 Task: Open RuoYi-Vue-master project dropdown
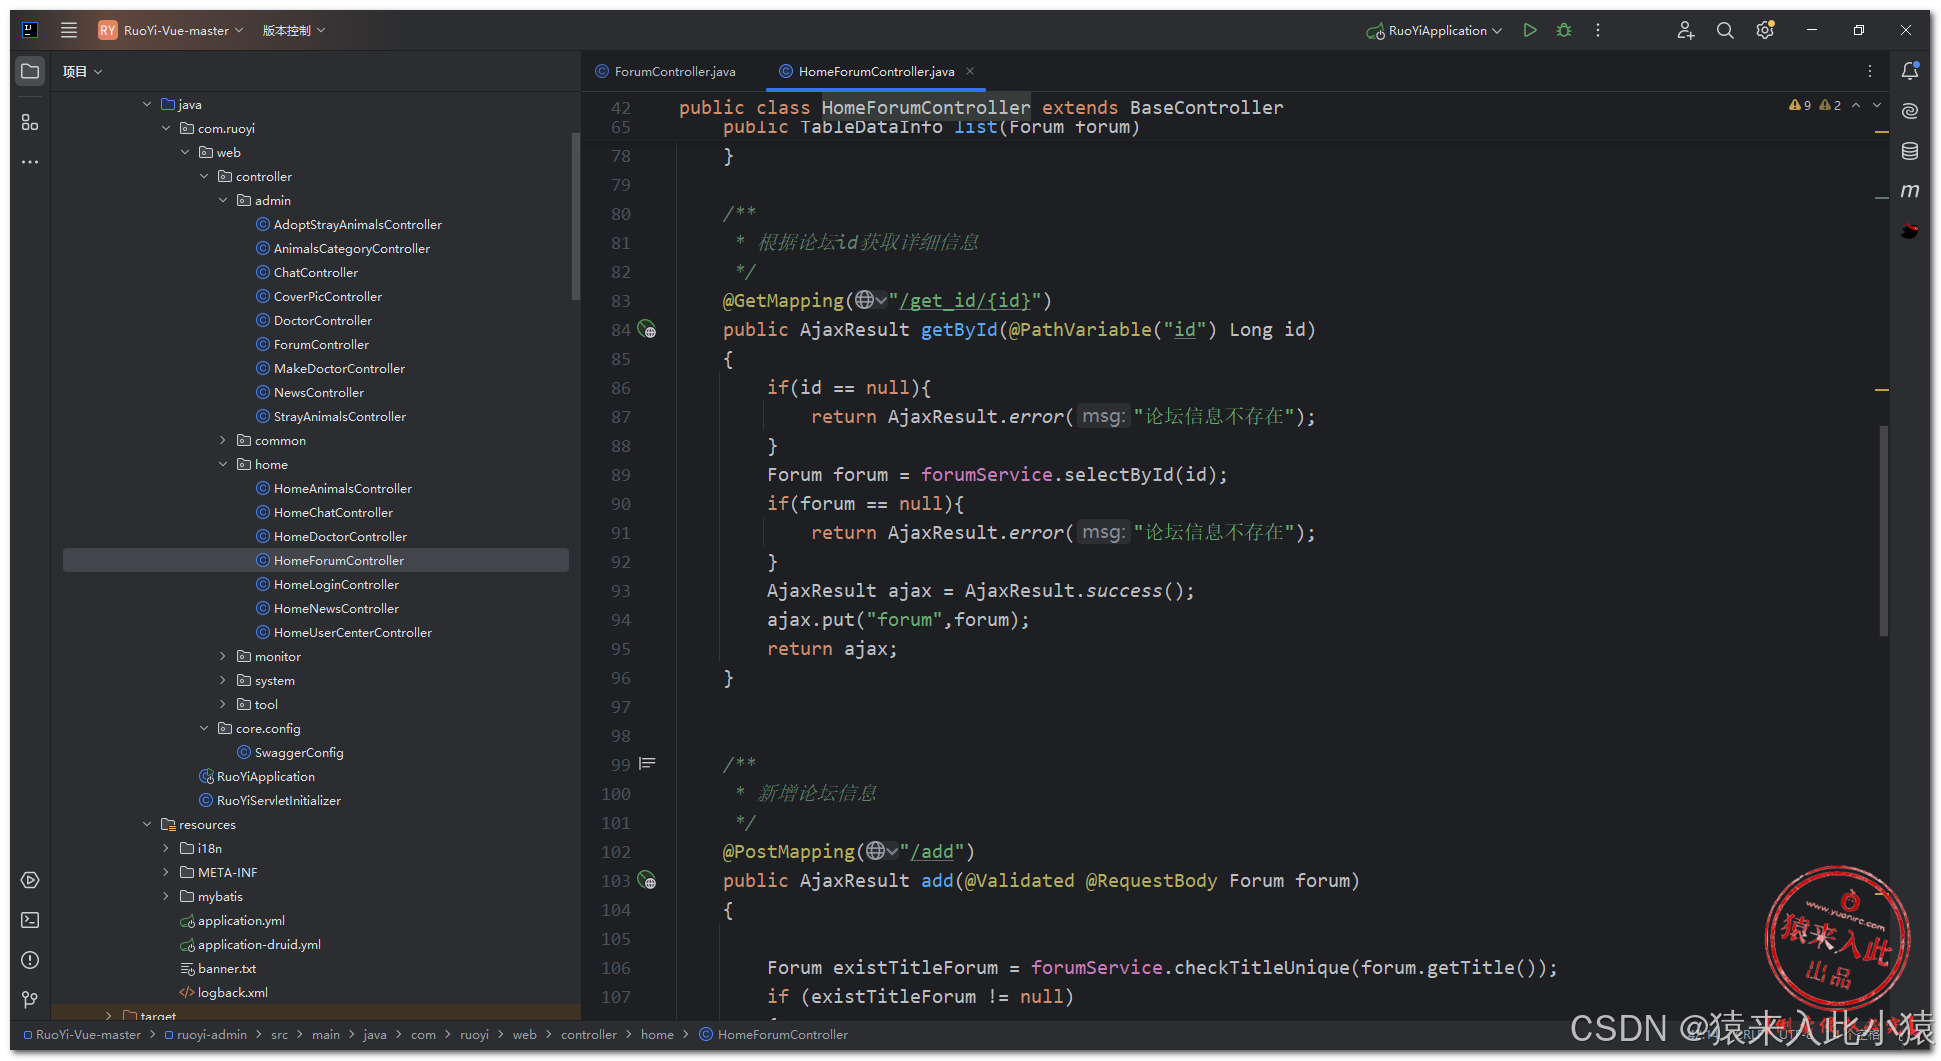171,30
